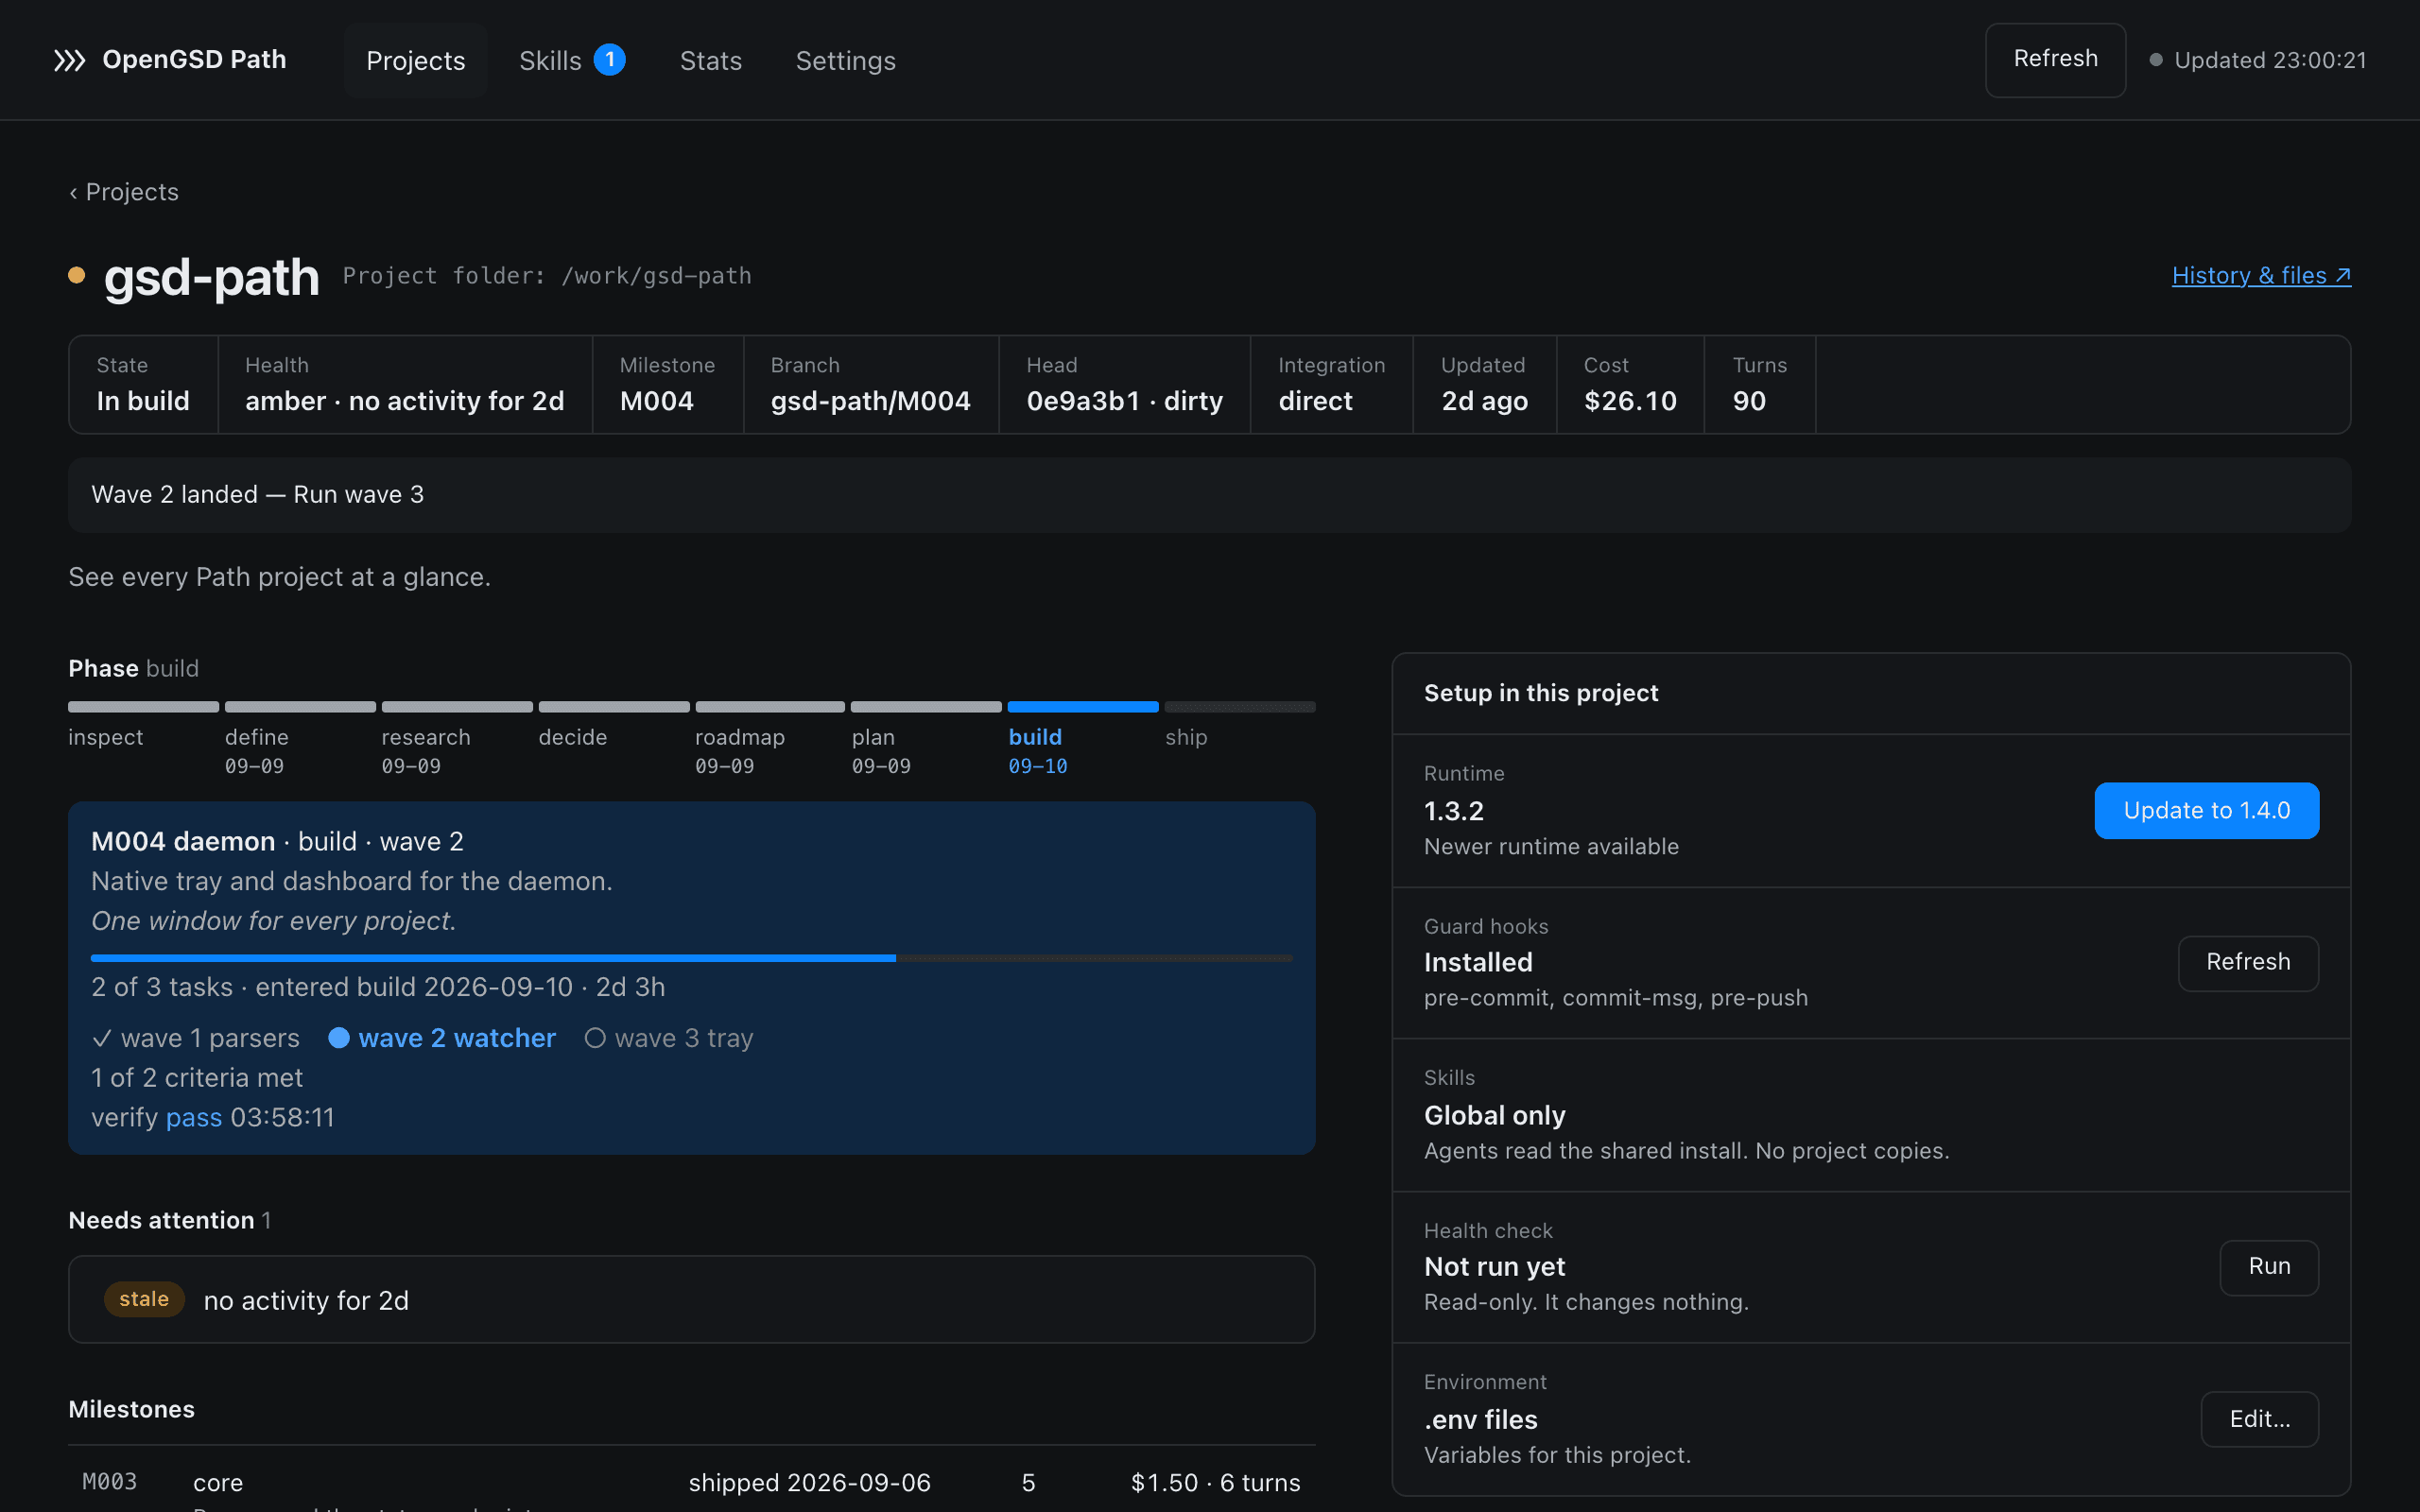Click the Integration 'direct' value
This screenshot has height=1512, width=2420.
(x=1315, y=401)
